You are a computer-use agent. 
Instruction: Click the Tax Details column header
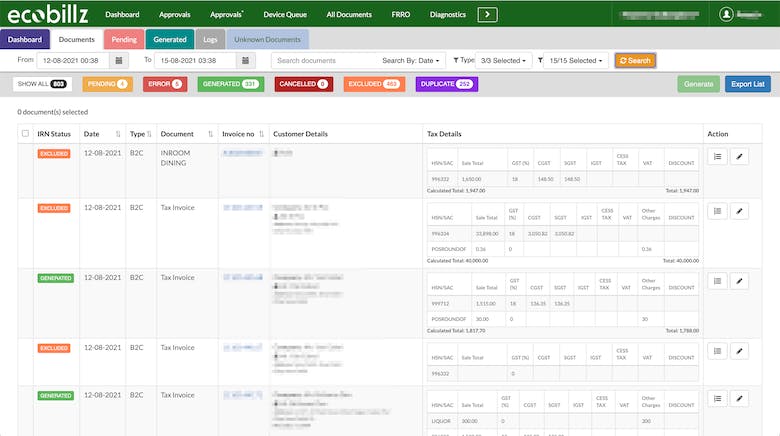[x=444, y=134]
